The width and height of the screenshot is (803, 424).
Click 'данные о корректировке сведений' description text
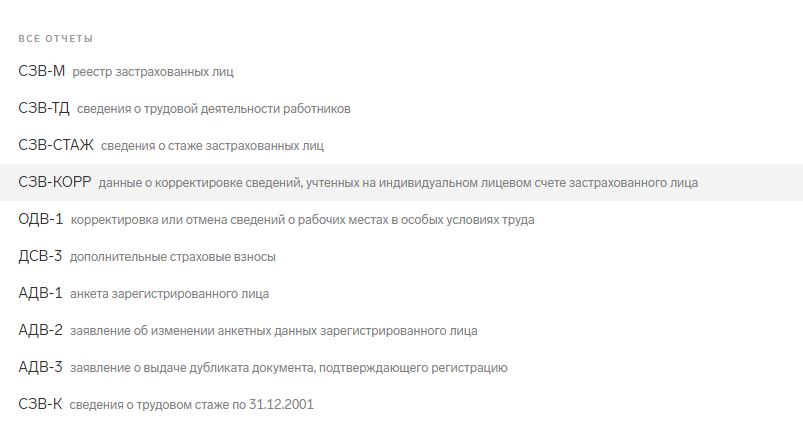coord(398,183)
